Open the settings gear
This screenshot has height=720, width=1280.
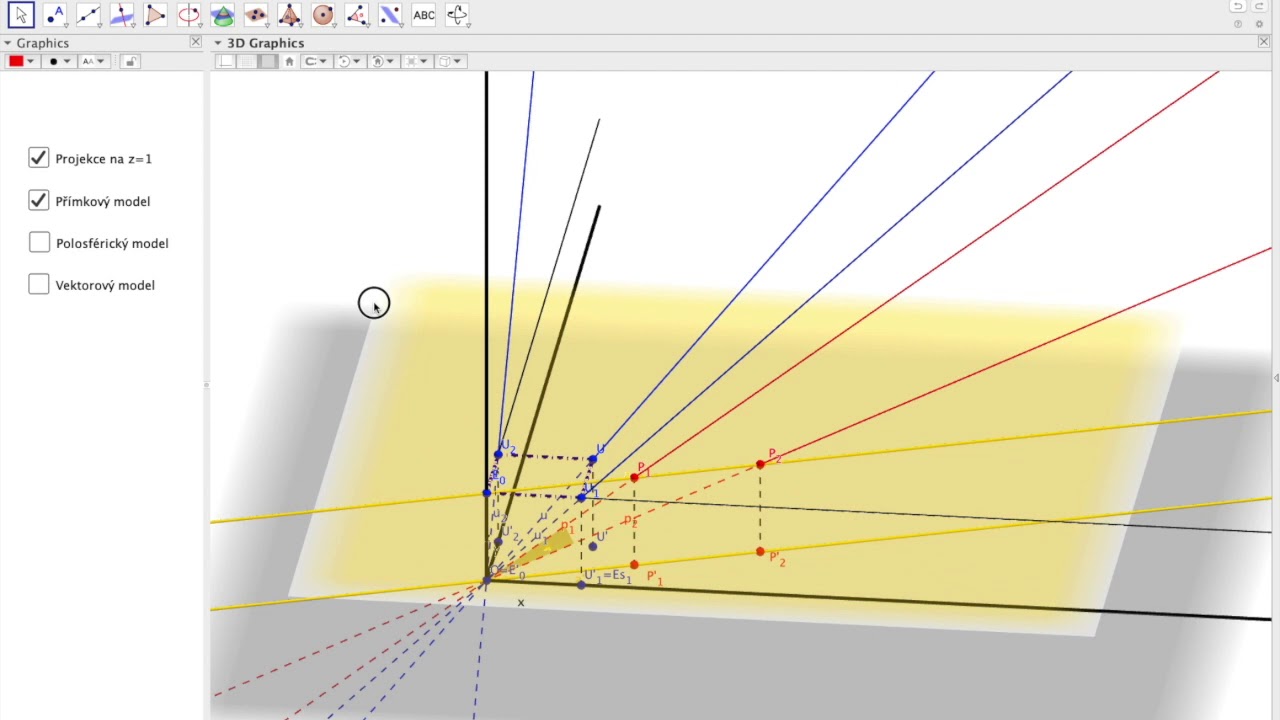pyautogui.click(x=1259, y=24)
